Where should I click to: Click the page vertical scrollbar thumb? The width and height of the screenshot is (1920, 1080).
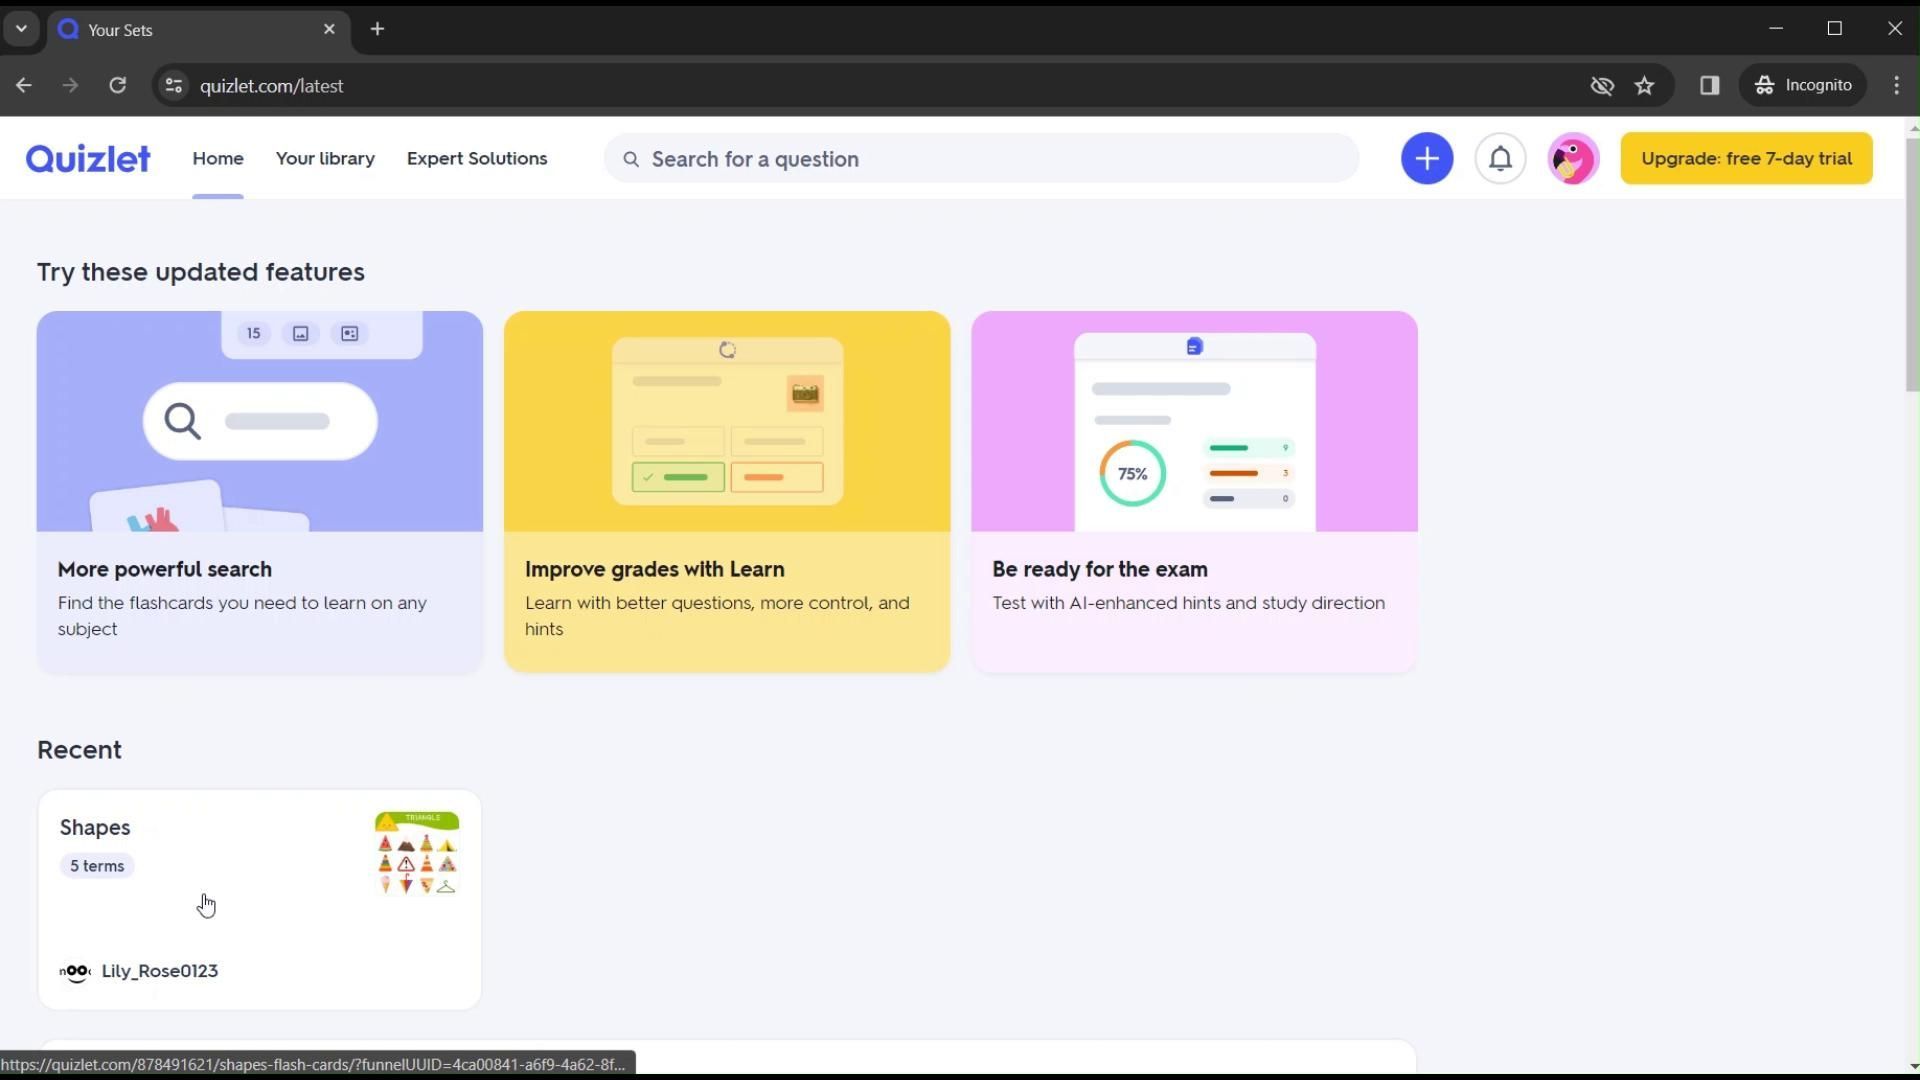(1912, 265)
